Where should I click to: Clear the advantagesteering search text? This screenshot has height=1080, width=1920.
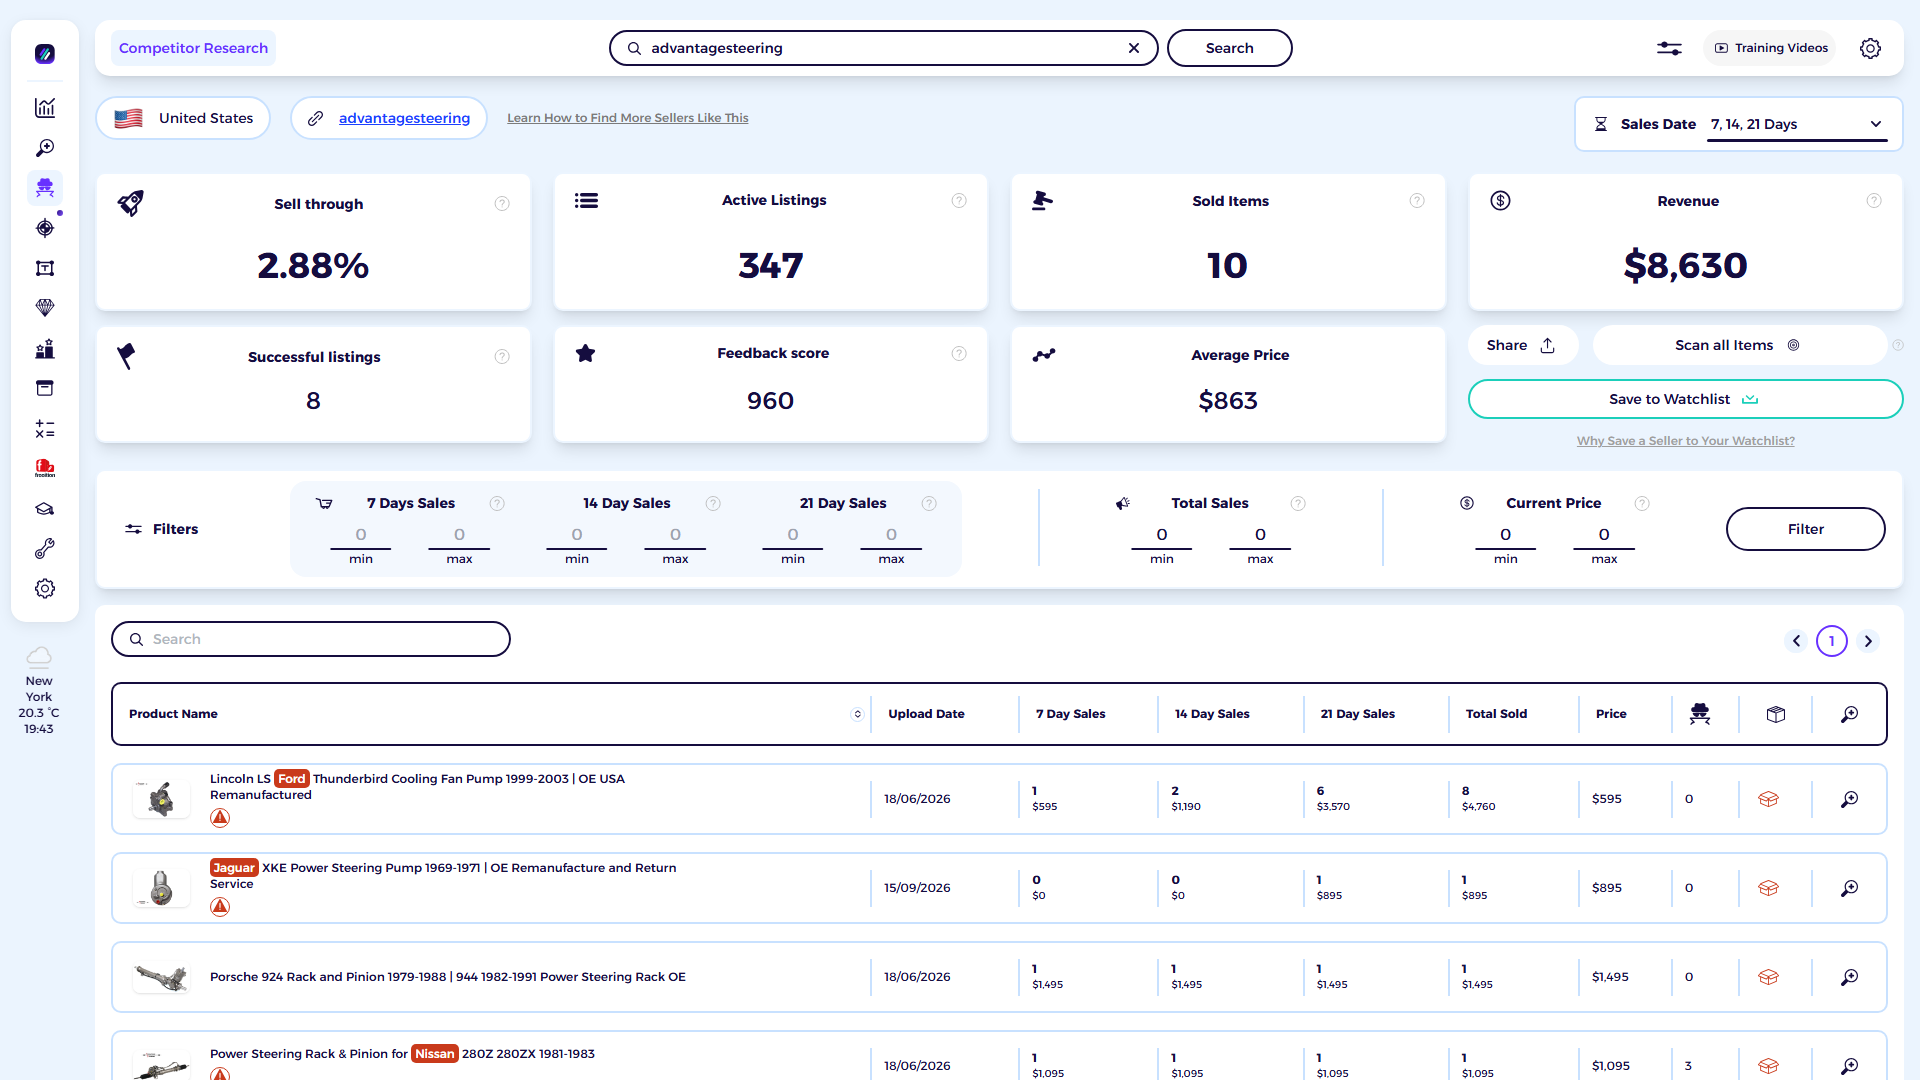1134,48
